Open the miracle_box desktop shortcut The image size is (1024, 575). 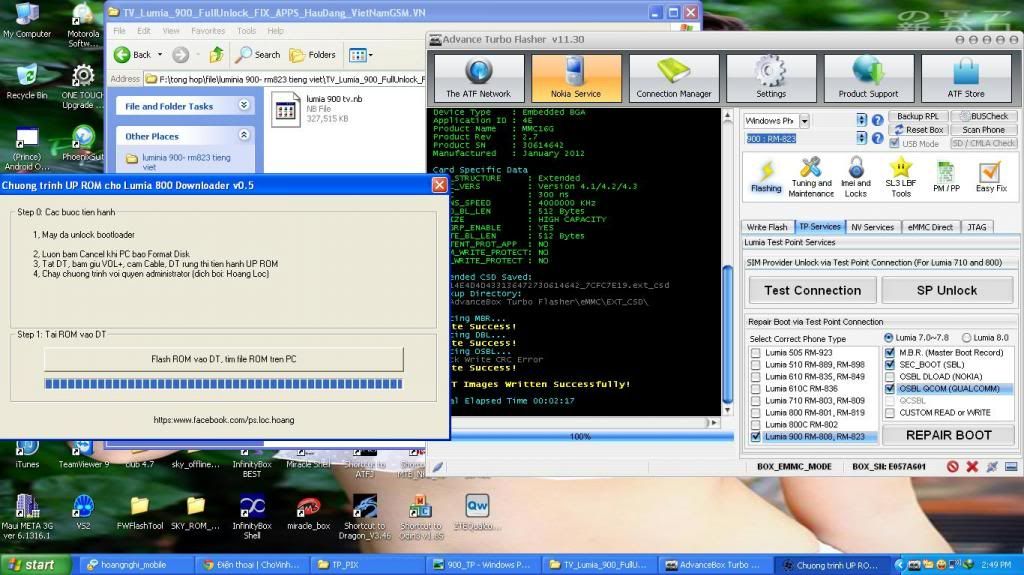[308, 513]
